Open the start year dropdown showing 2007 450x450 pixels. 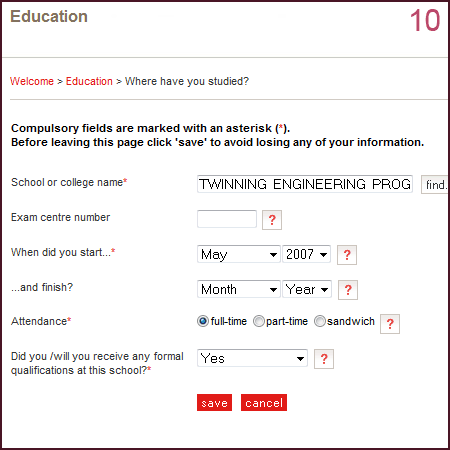[x=306, y=254]
